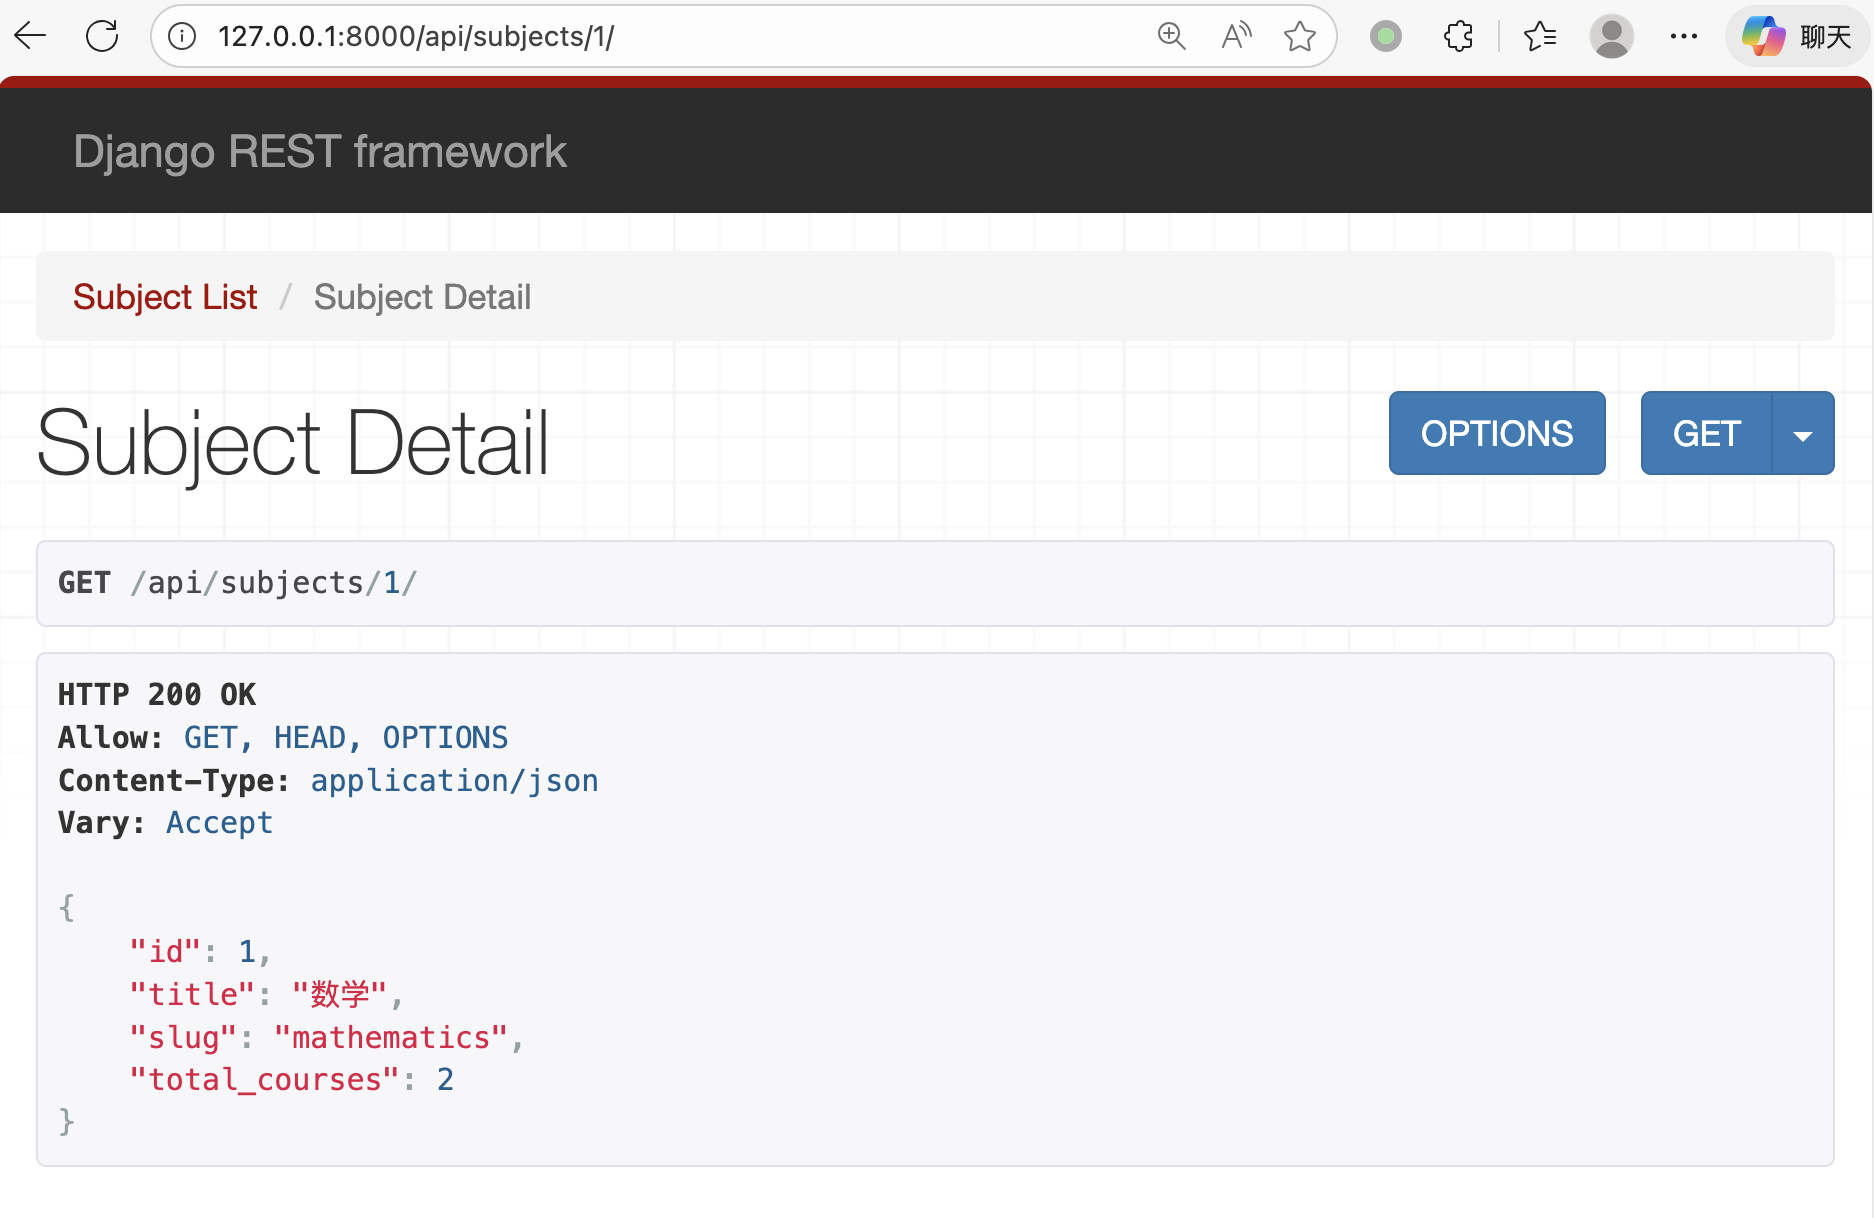Click the Allow header line
The image size is (1874, 1218).
pyautogui.click(x=283, y=738)
